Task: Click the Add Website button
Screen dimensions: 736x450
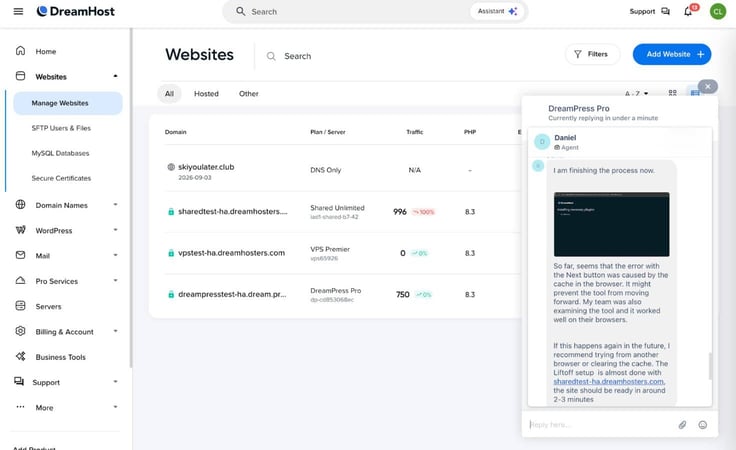Action: [x=672, y=54]
